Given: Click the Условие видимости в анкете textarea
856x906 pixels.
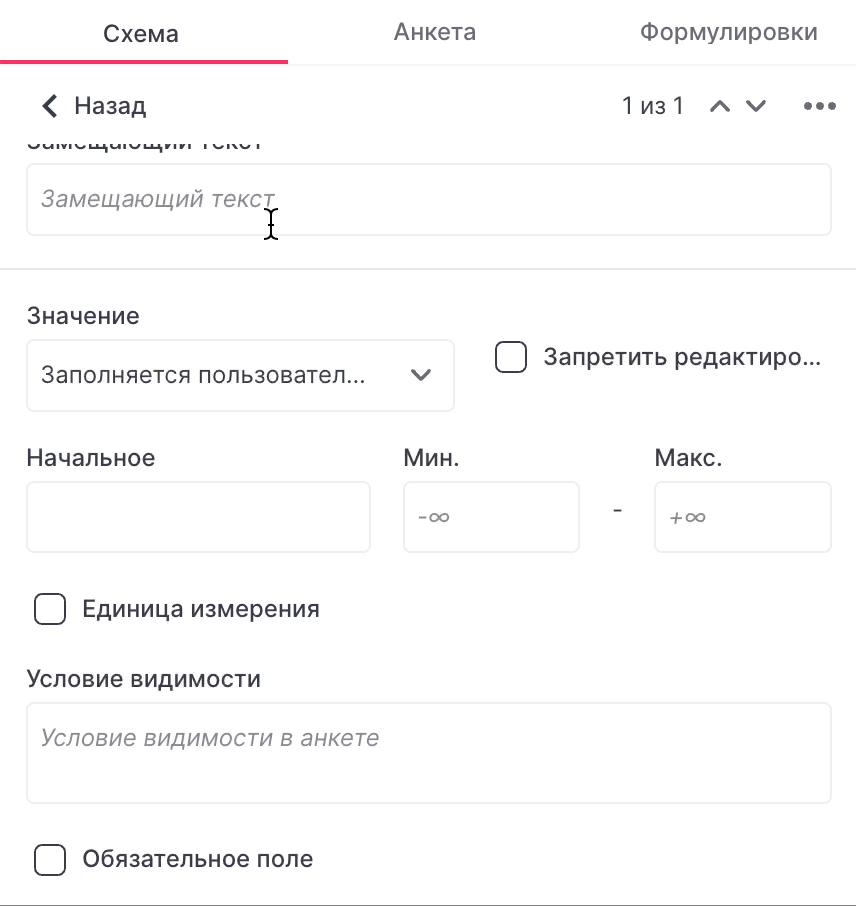Looking at the screenshot, I should pos(429,753).
